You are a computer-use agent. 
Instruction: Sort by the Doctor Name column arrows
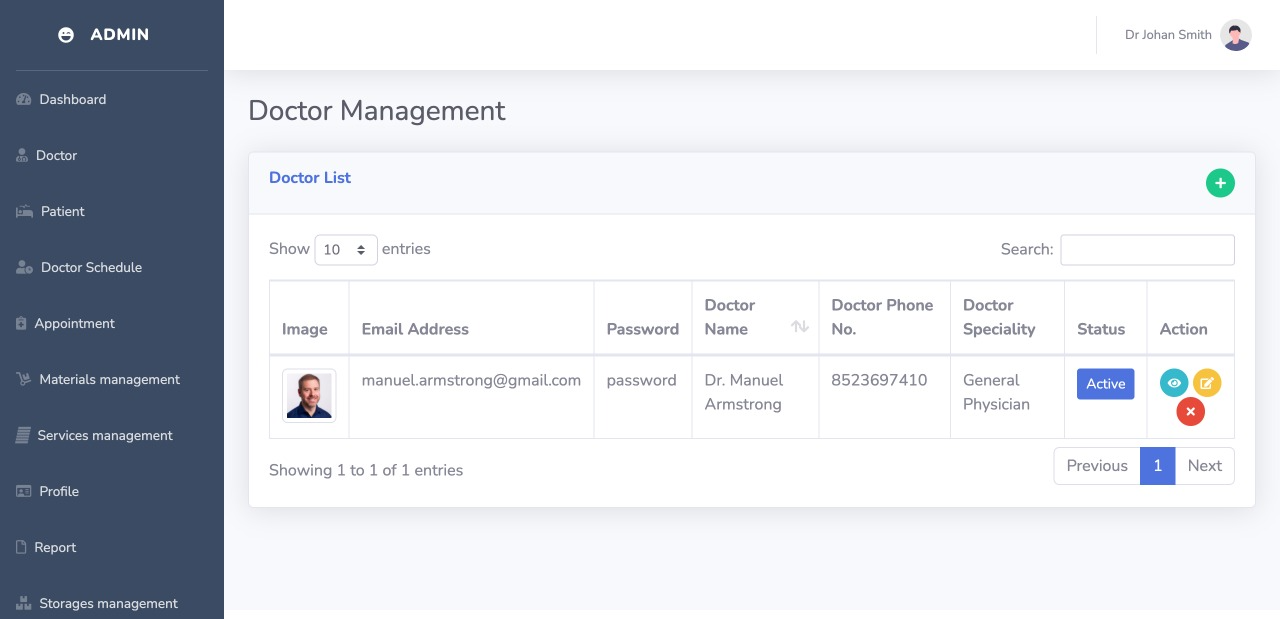pos(800,326)
